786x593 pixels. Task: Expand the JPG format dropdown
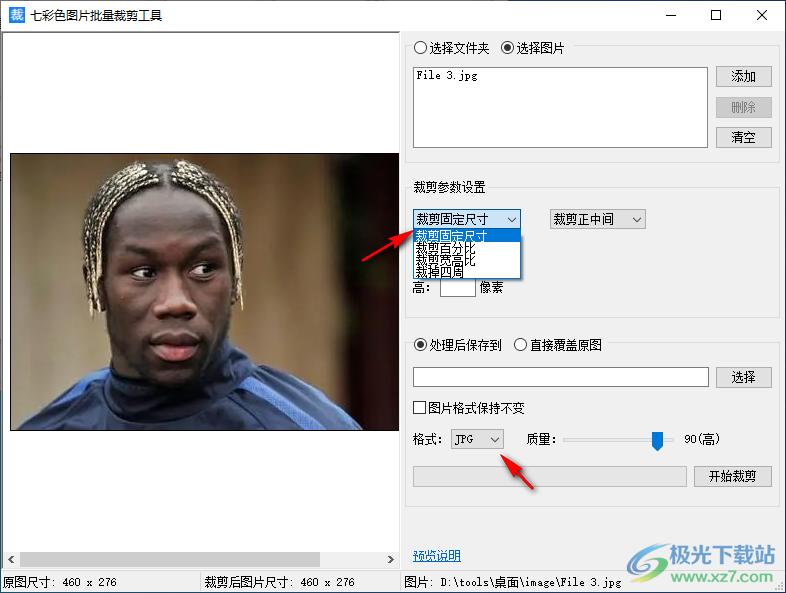click(477, 439)
